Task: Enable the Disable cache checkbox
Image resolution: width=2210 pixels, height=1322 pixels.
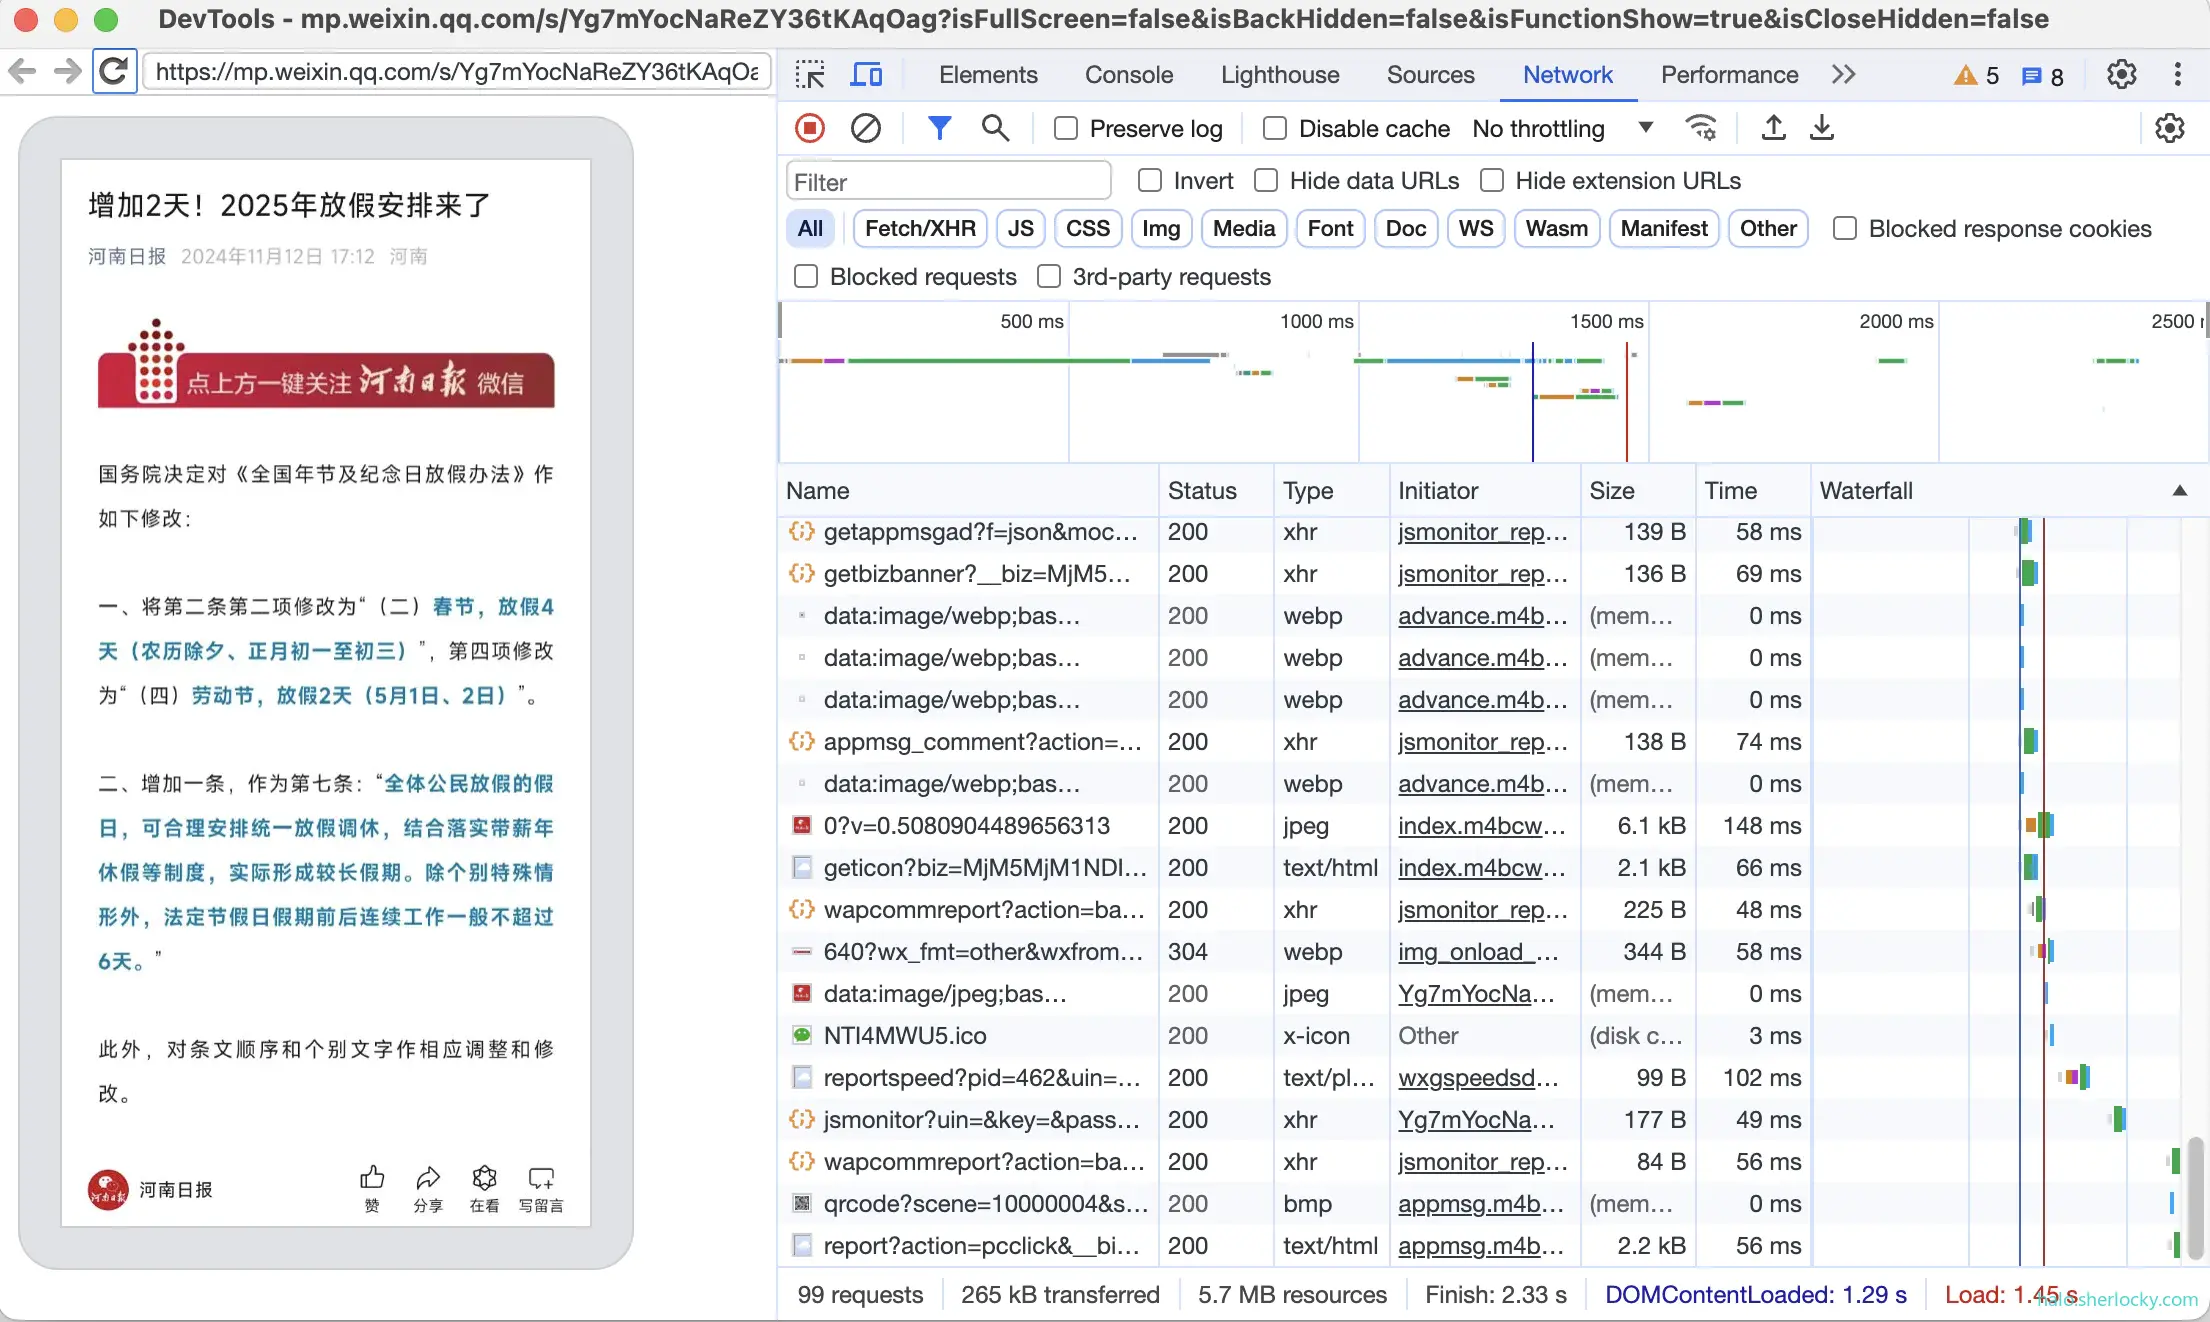Action: point(1274,127)
